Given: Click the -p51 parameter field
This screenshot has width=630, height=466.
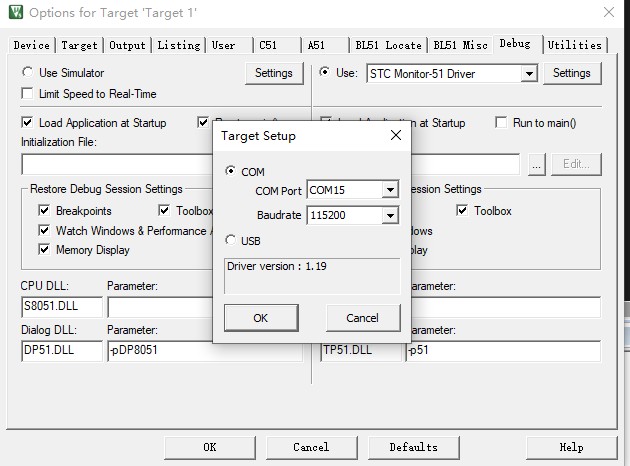Looking at the screenshot, I should [504, 351].
